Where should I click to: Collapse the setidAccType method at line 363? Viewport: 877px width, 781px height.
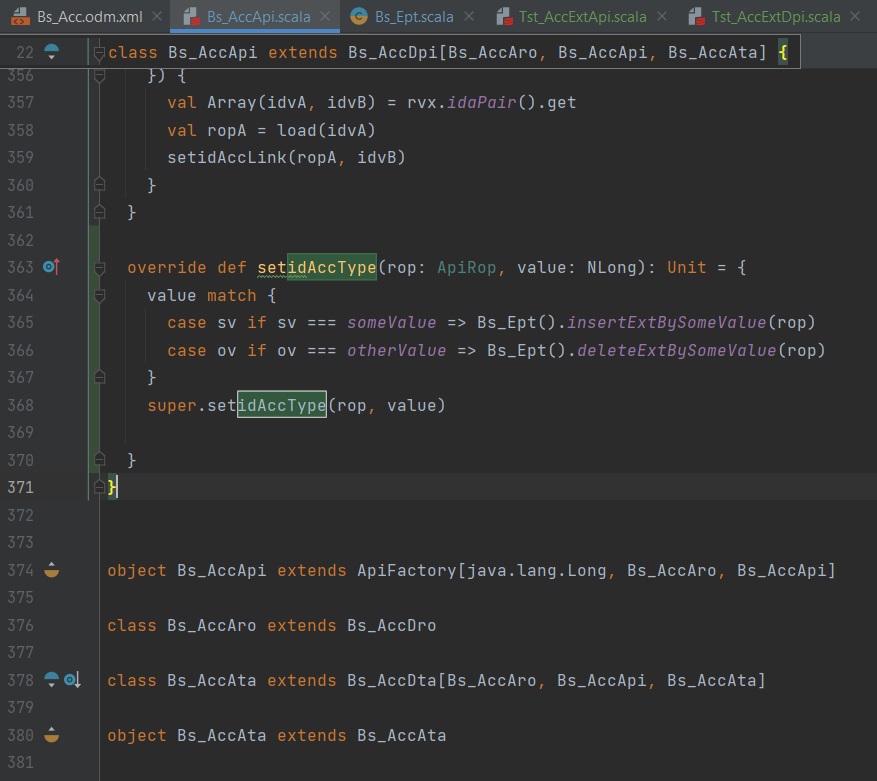click(x=99, y=268)
